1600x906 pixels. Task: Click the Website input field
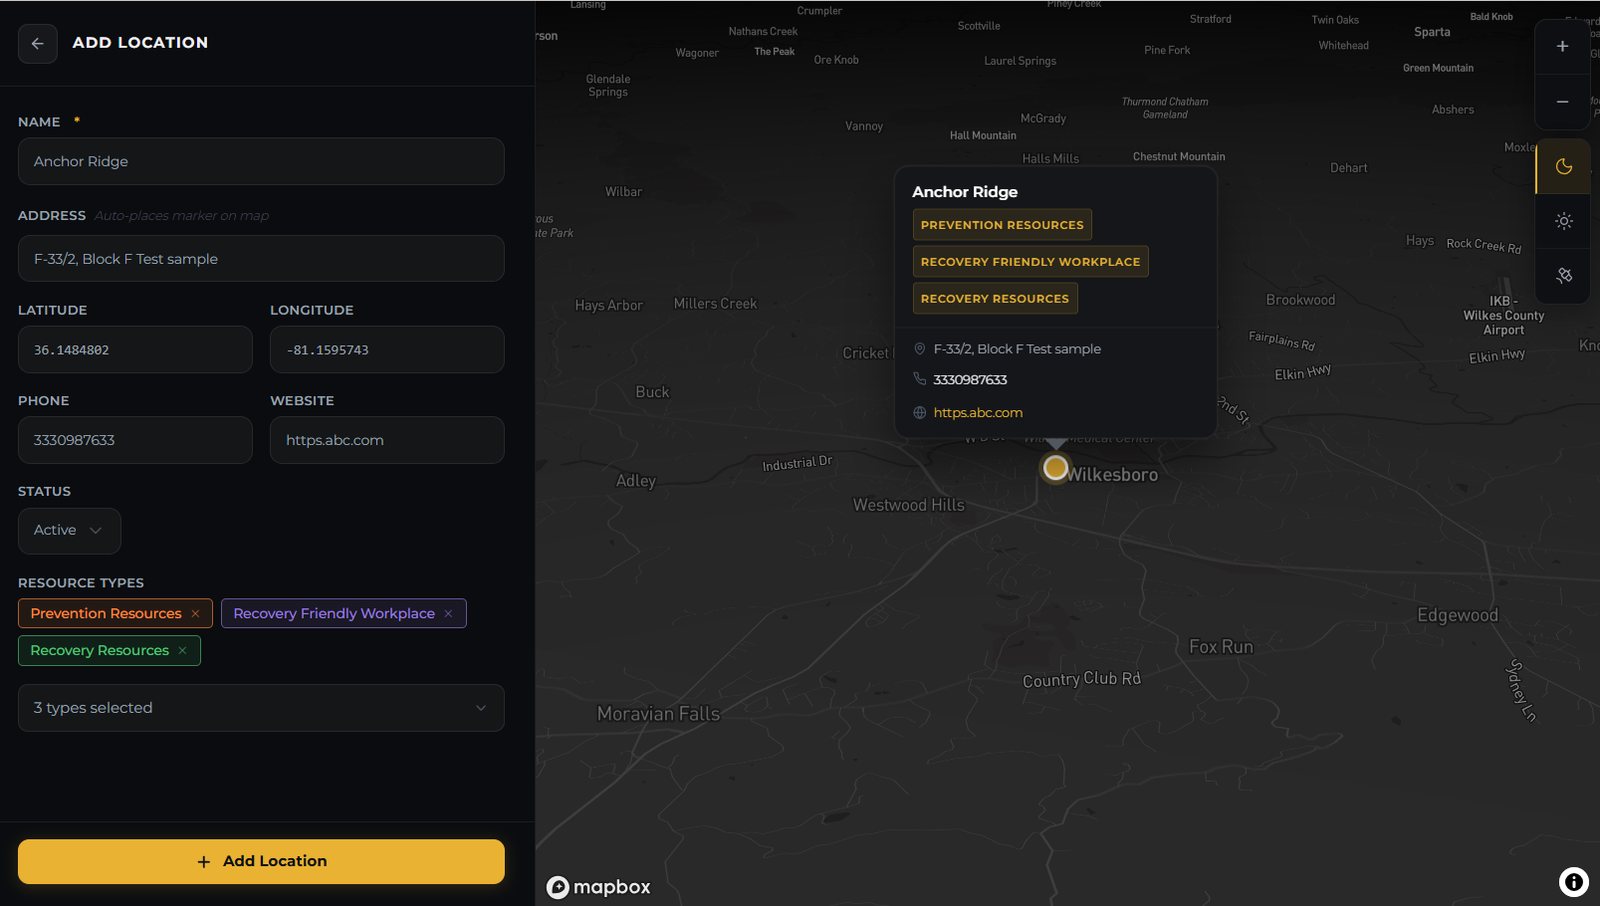tap(387, 440)
